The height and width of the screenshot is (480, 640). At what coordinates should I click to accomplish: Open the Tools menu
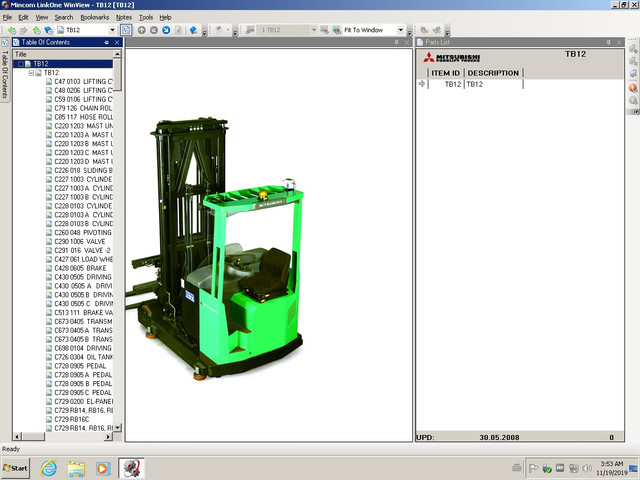tap(146, 18)
